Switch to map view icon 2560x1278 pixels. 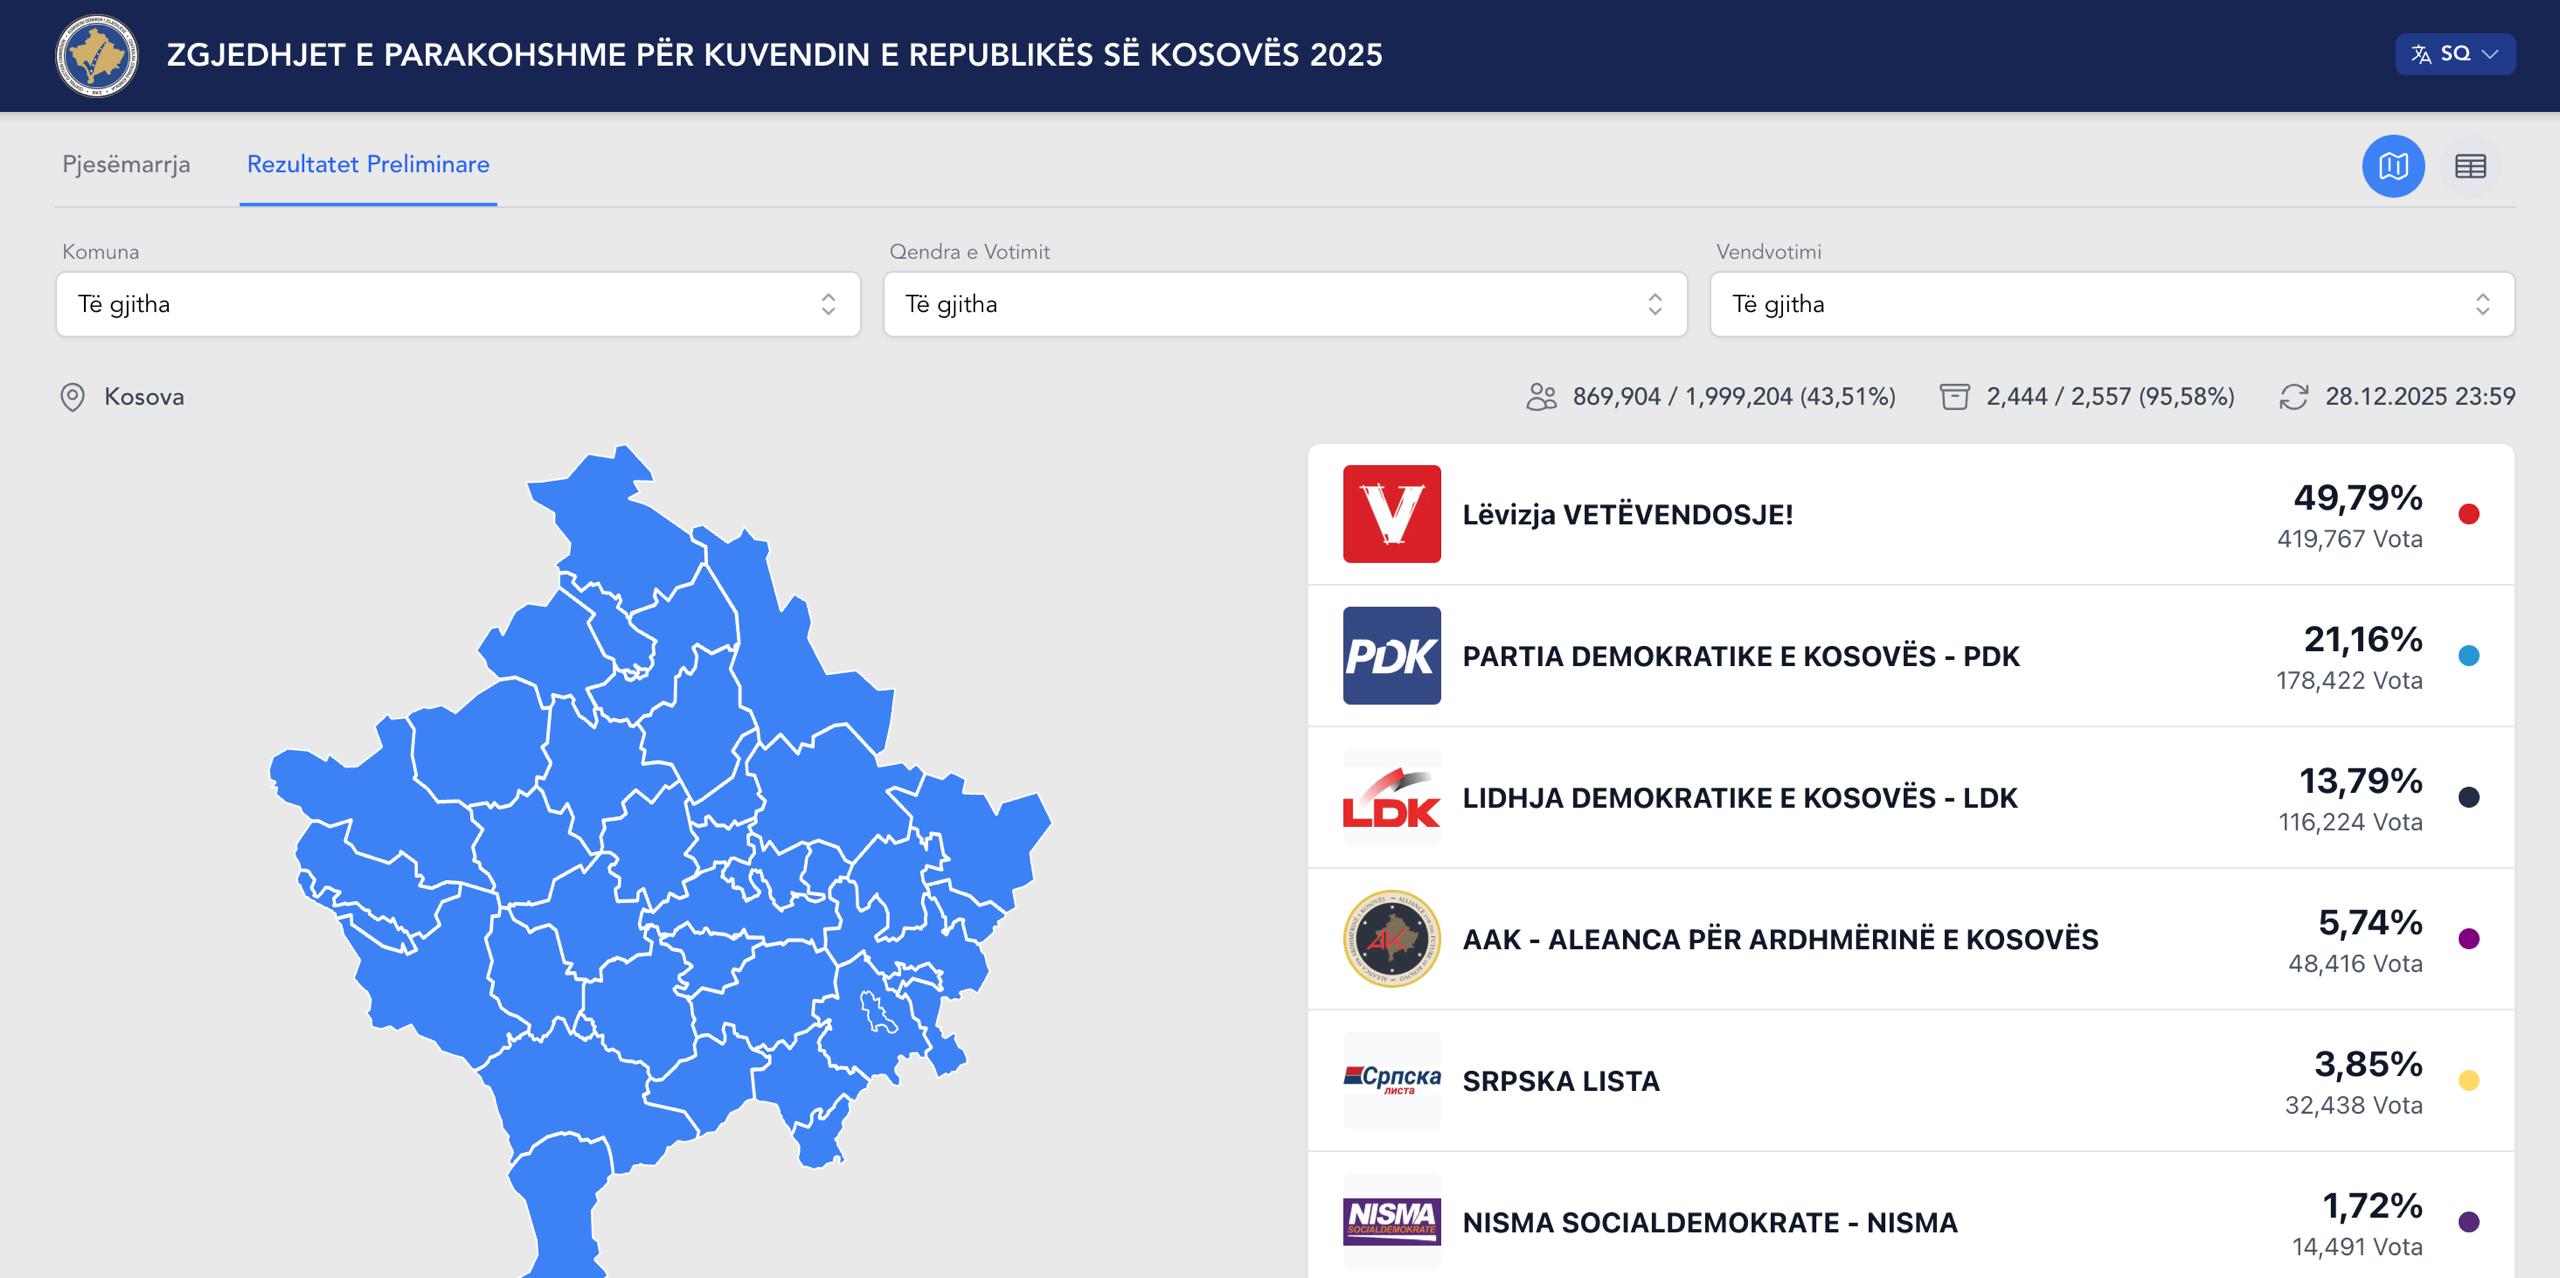tap(2393, 166)
